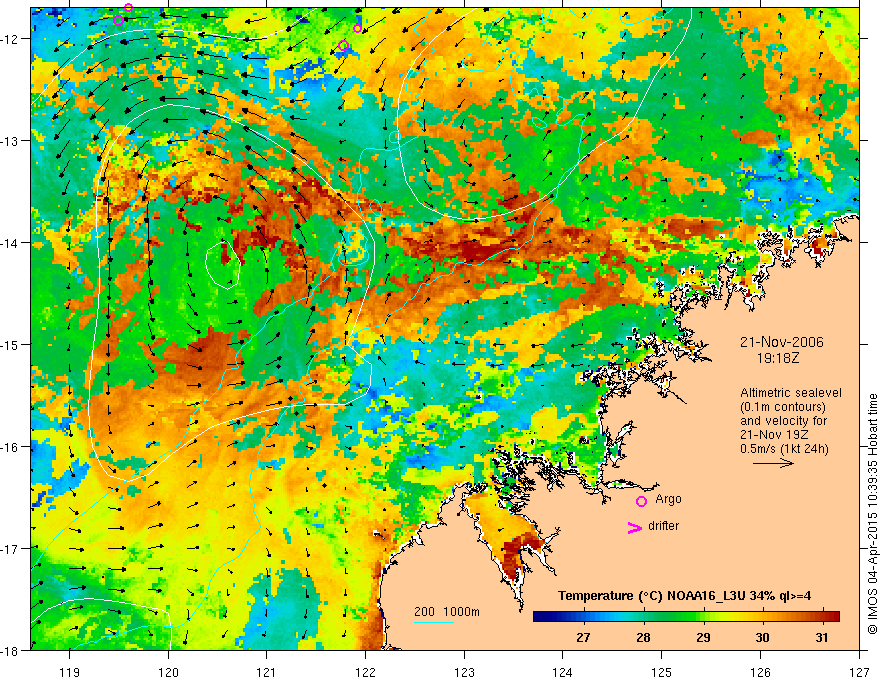Click the yellow section of colorbar above 29
Screen dimensions: 880x680
click(704, 616)
